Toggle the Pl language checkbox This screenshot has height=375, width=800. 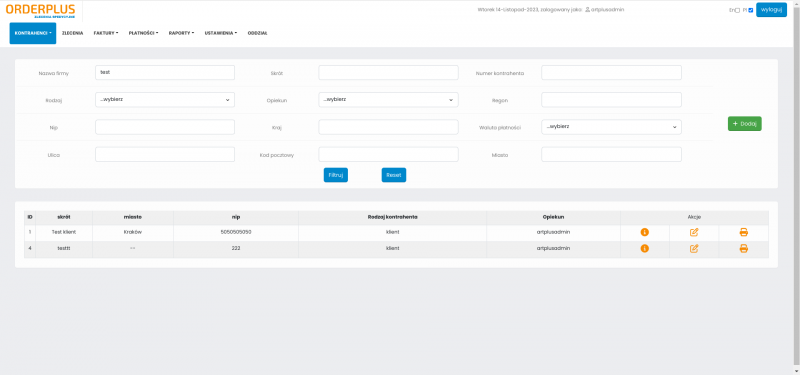(751, 10)
